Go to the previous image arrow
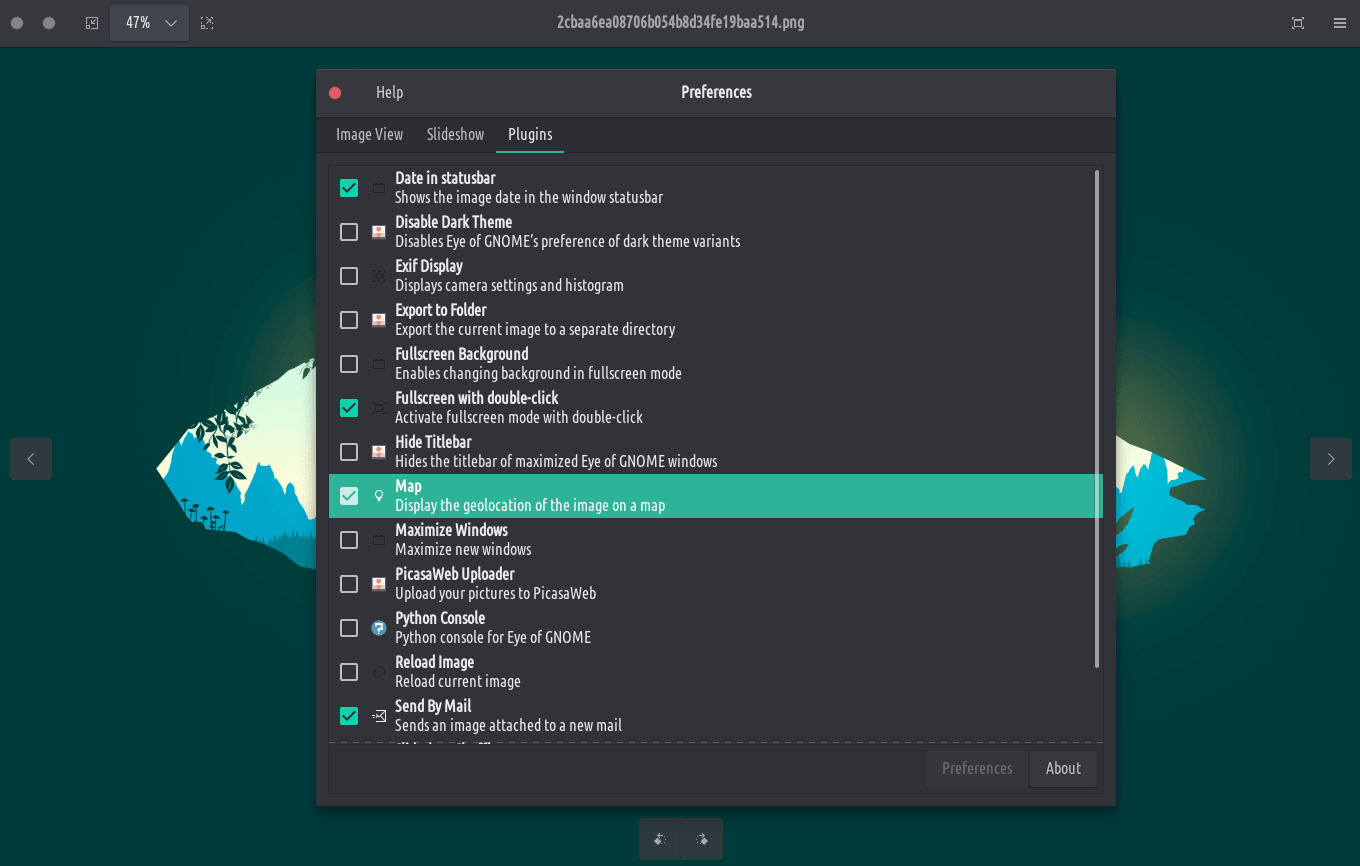 [x=31, y=459]
